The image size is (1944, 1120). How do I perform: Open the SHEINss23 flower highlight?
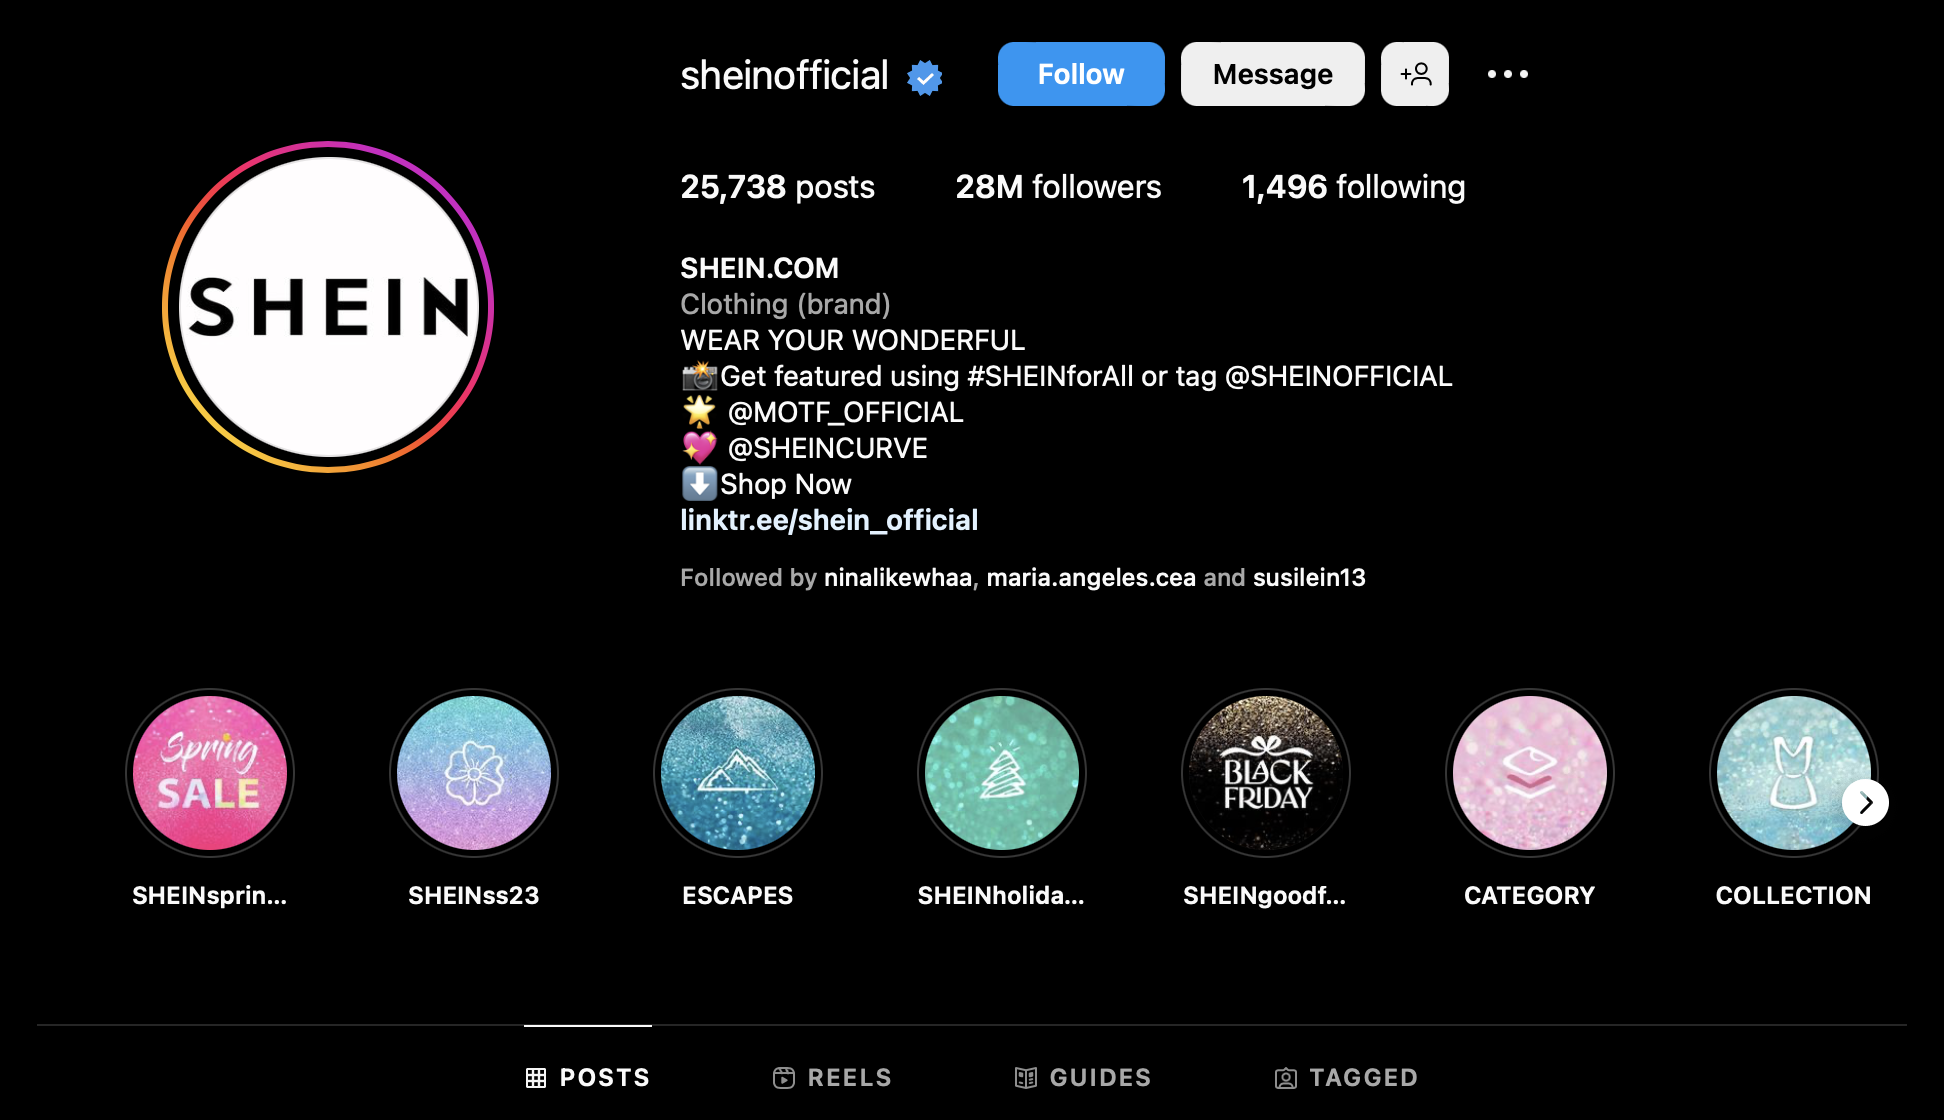tap(474, 773)
